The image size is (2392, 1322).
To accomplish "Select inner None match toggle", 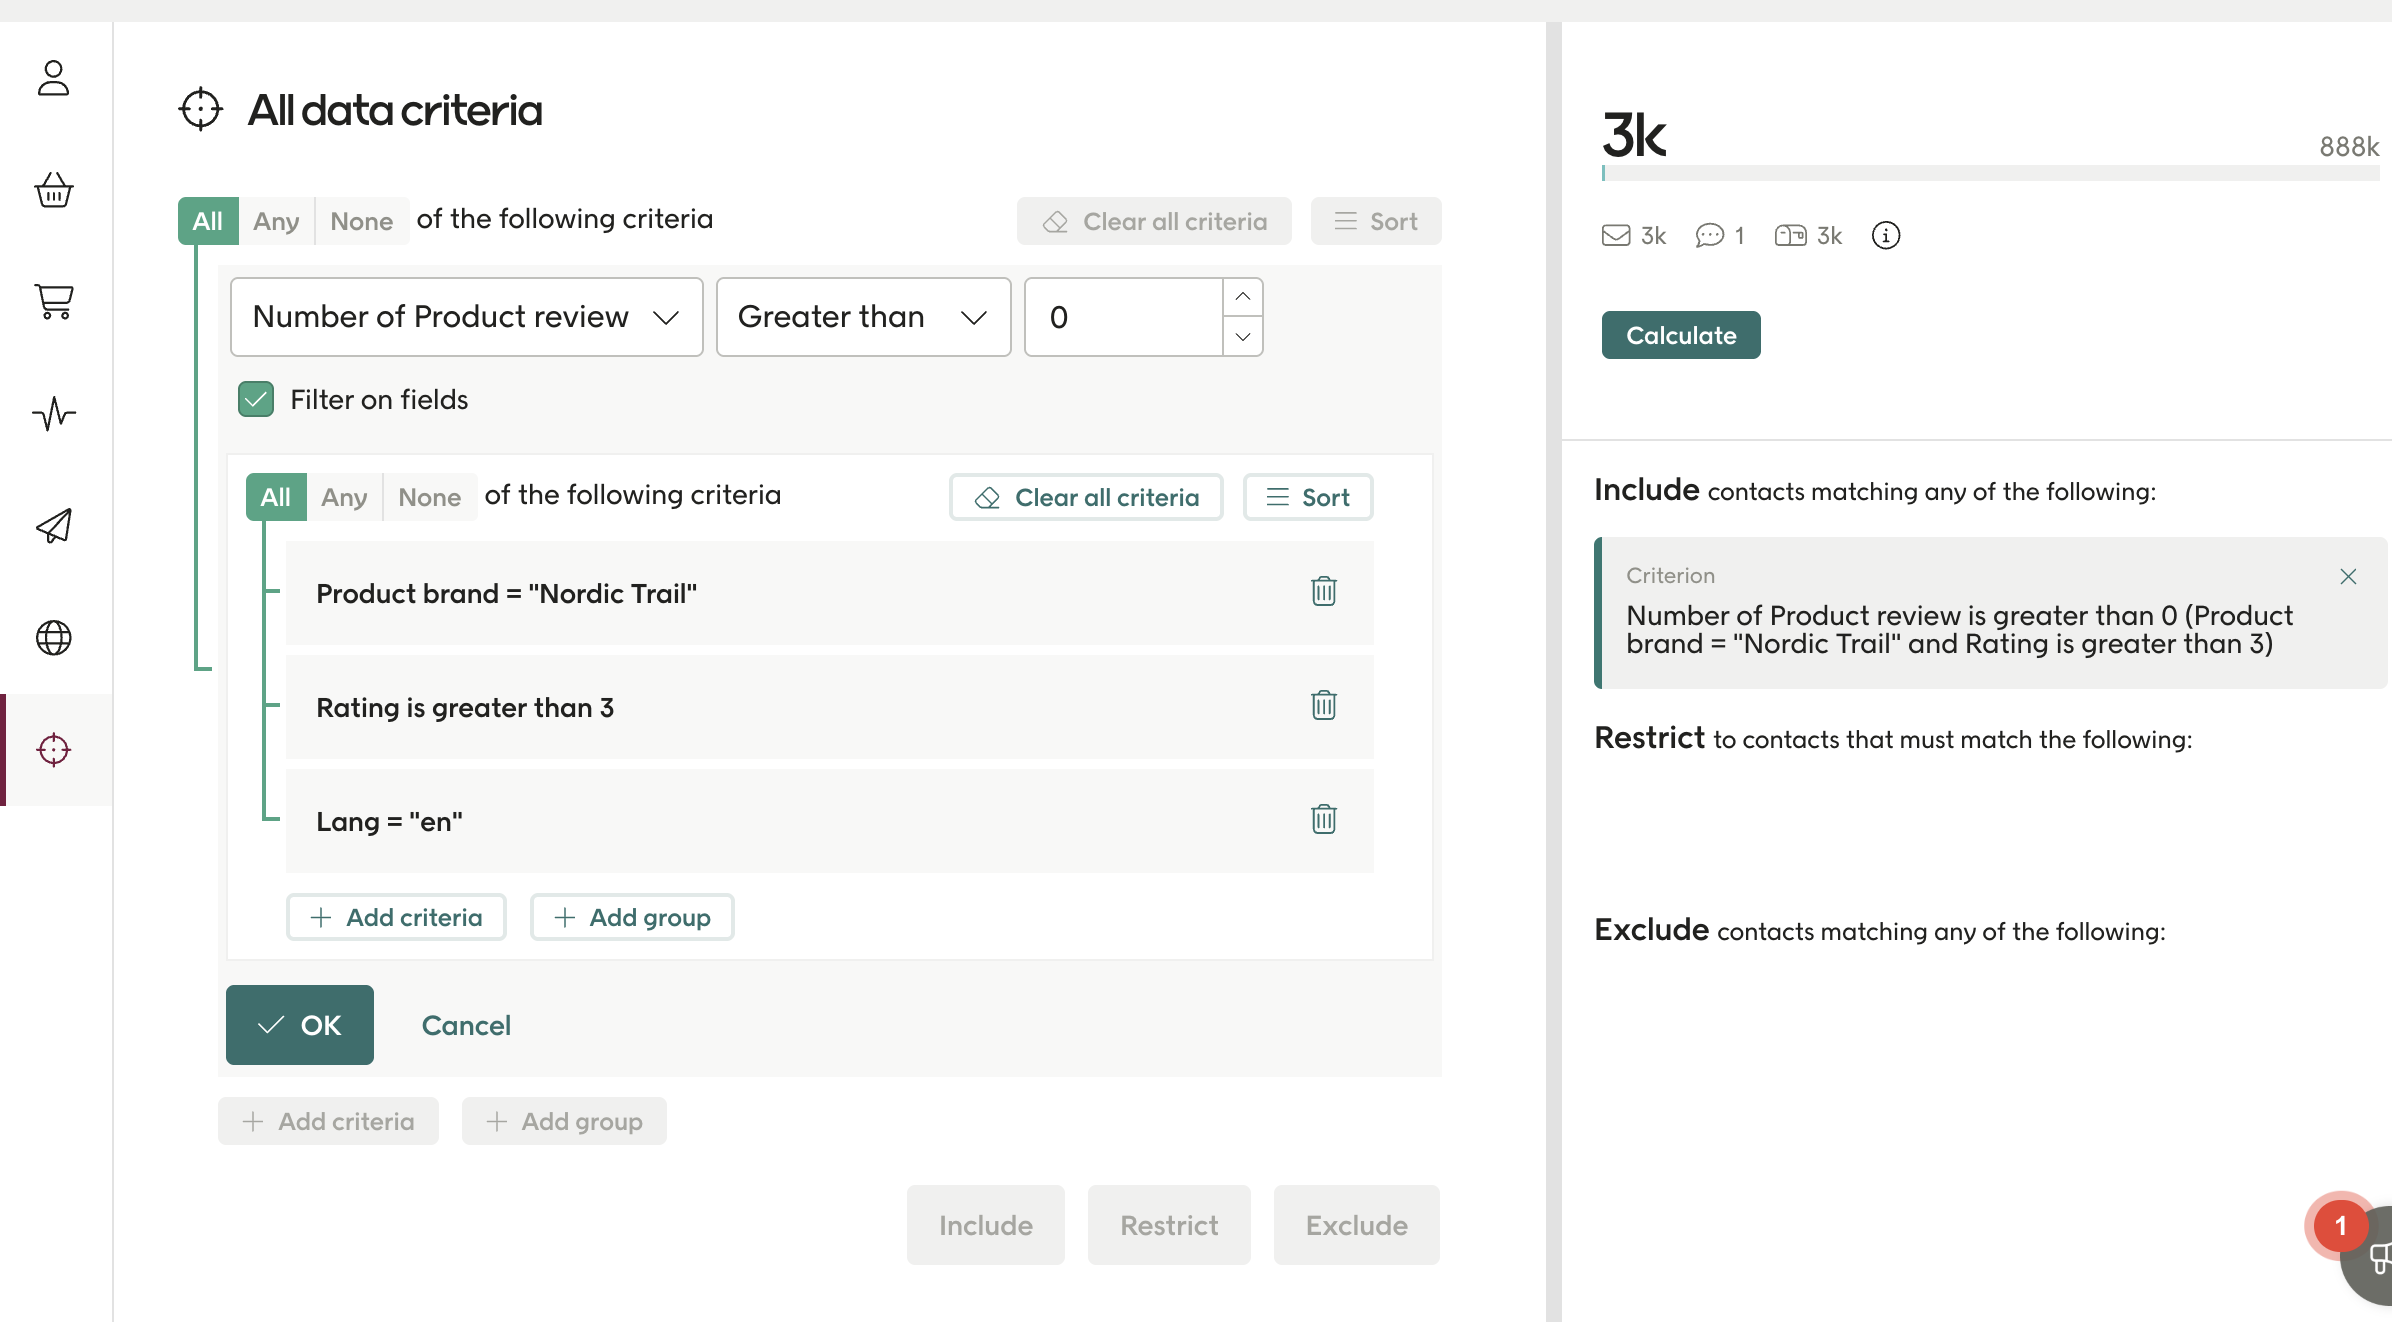I will coord(430,497).
